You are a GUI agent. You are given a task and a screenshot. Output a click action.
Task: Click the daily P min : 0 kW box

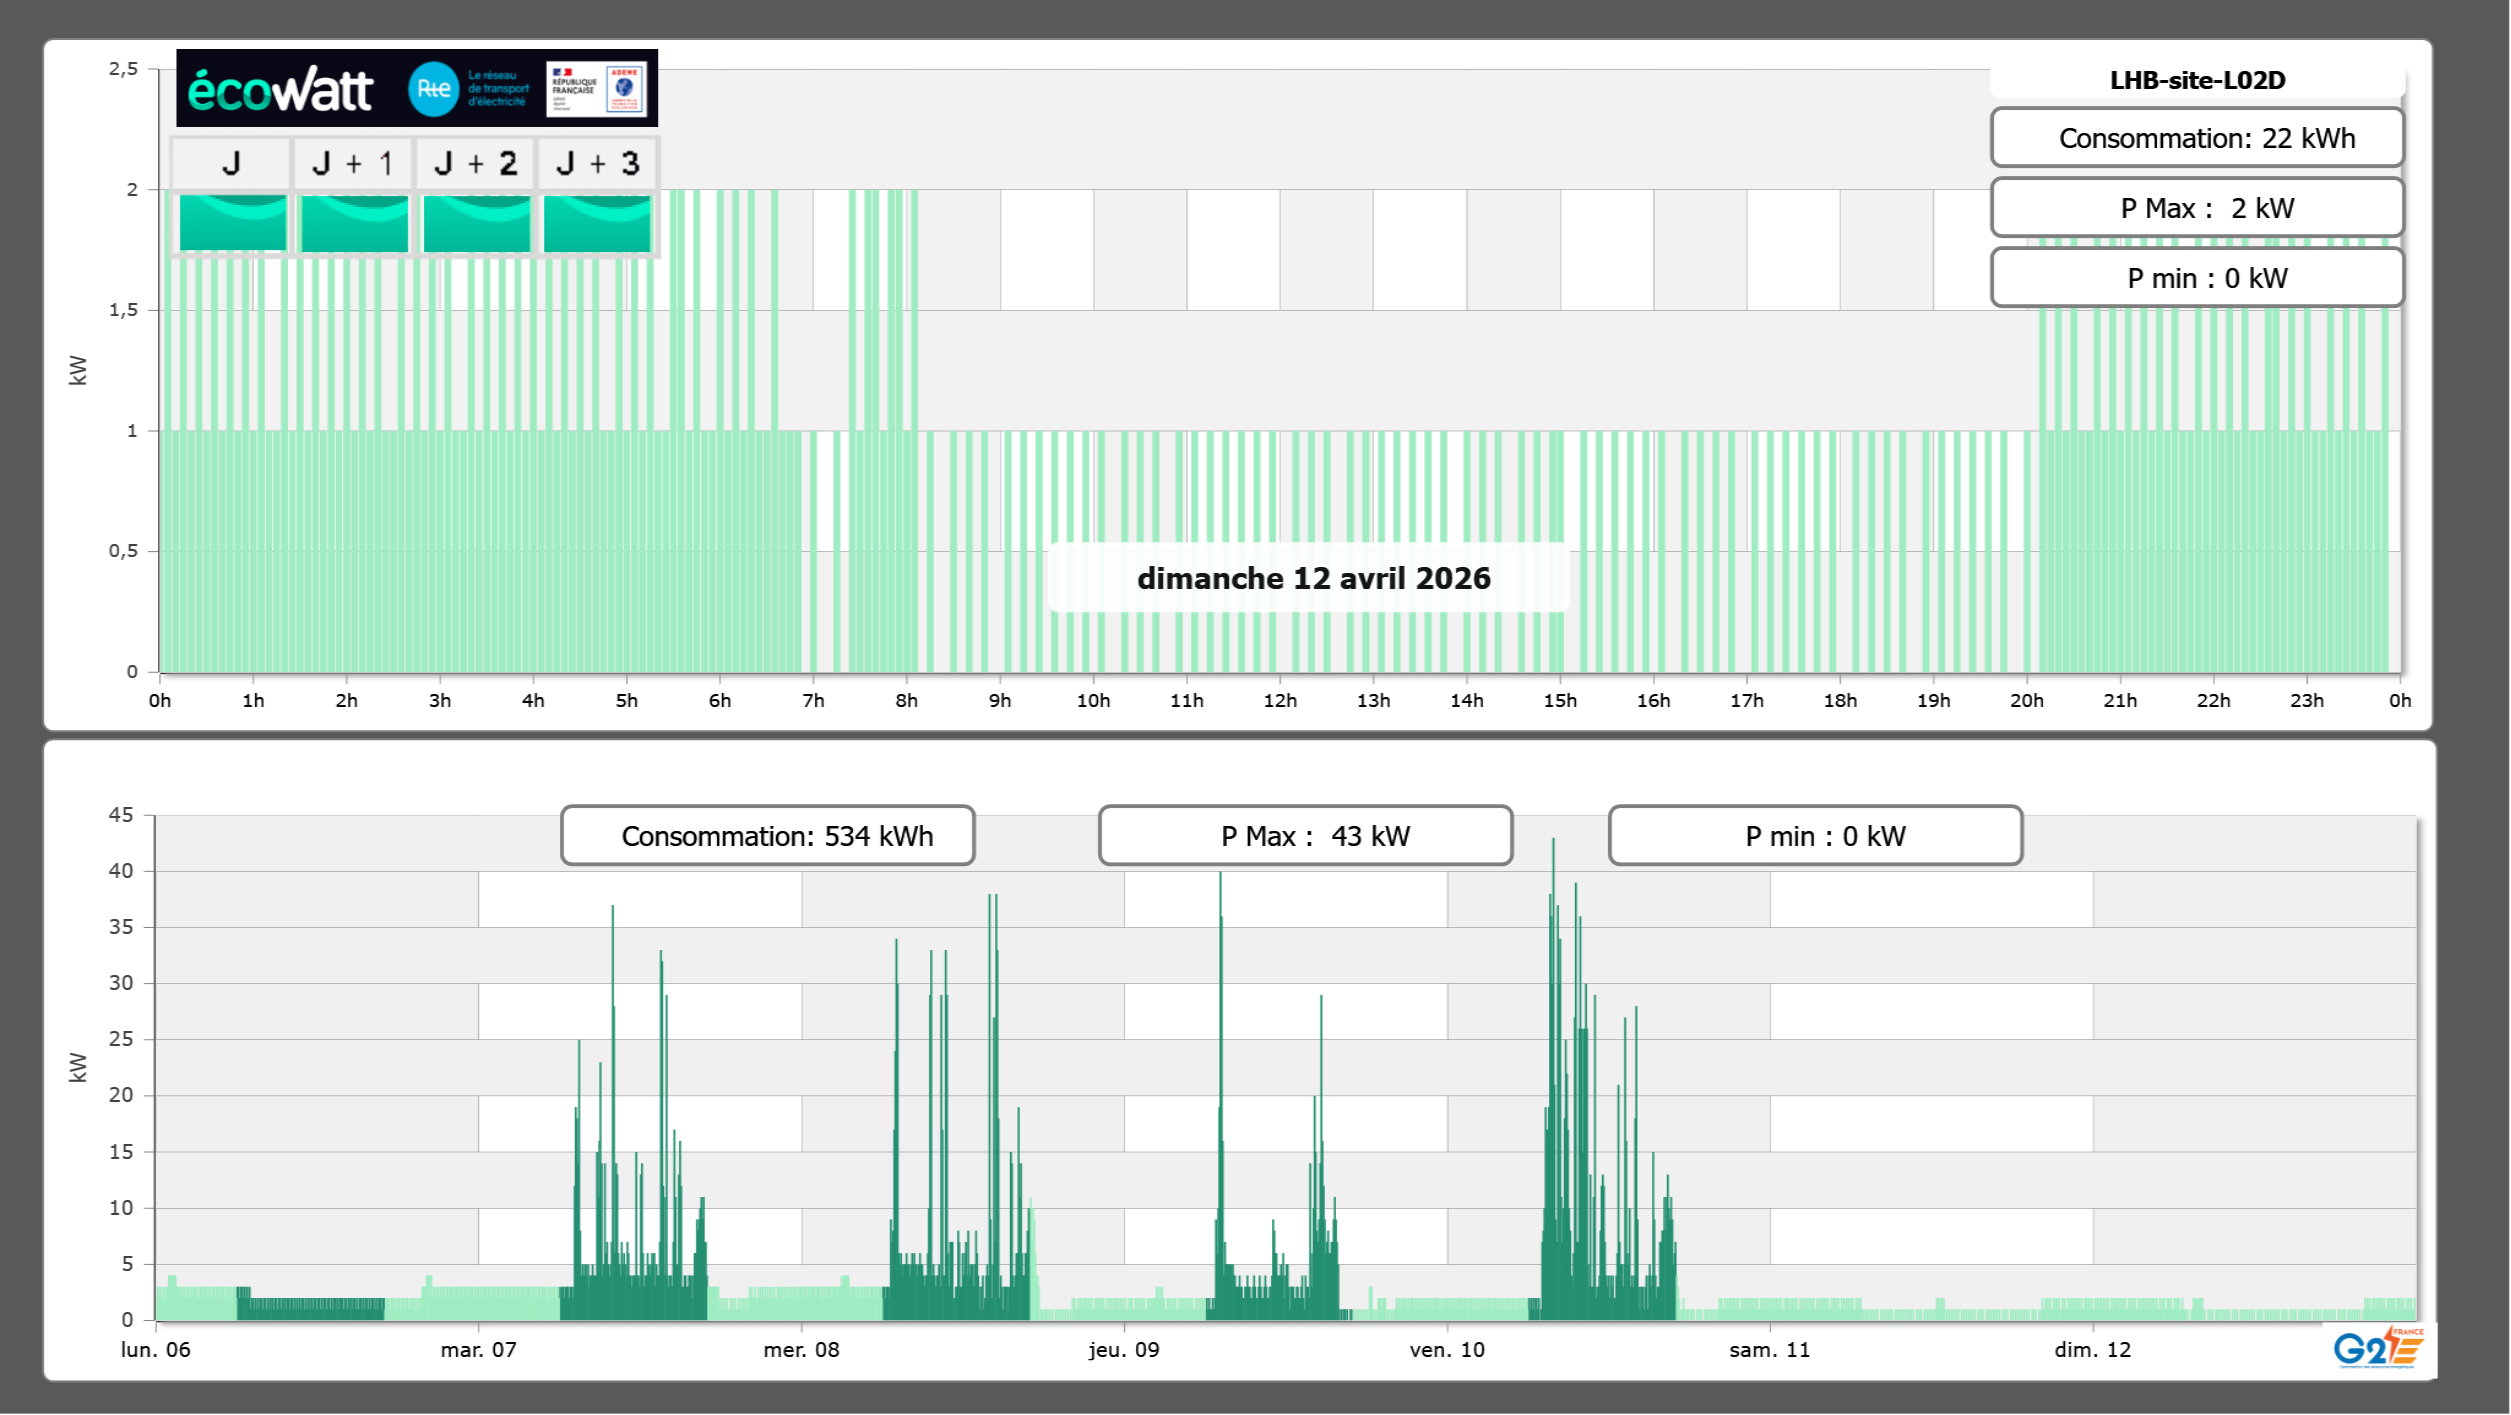[2197, 278]
